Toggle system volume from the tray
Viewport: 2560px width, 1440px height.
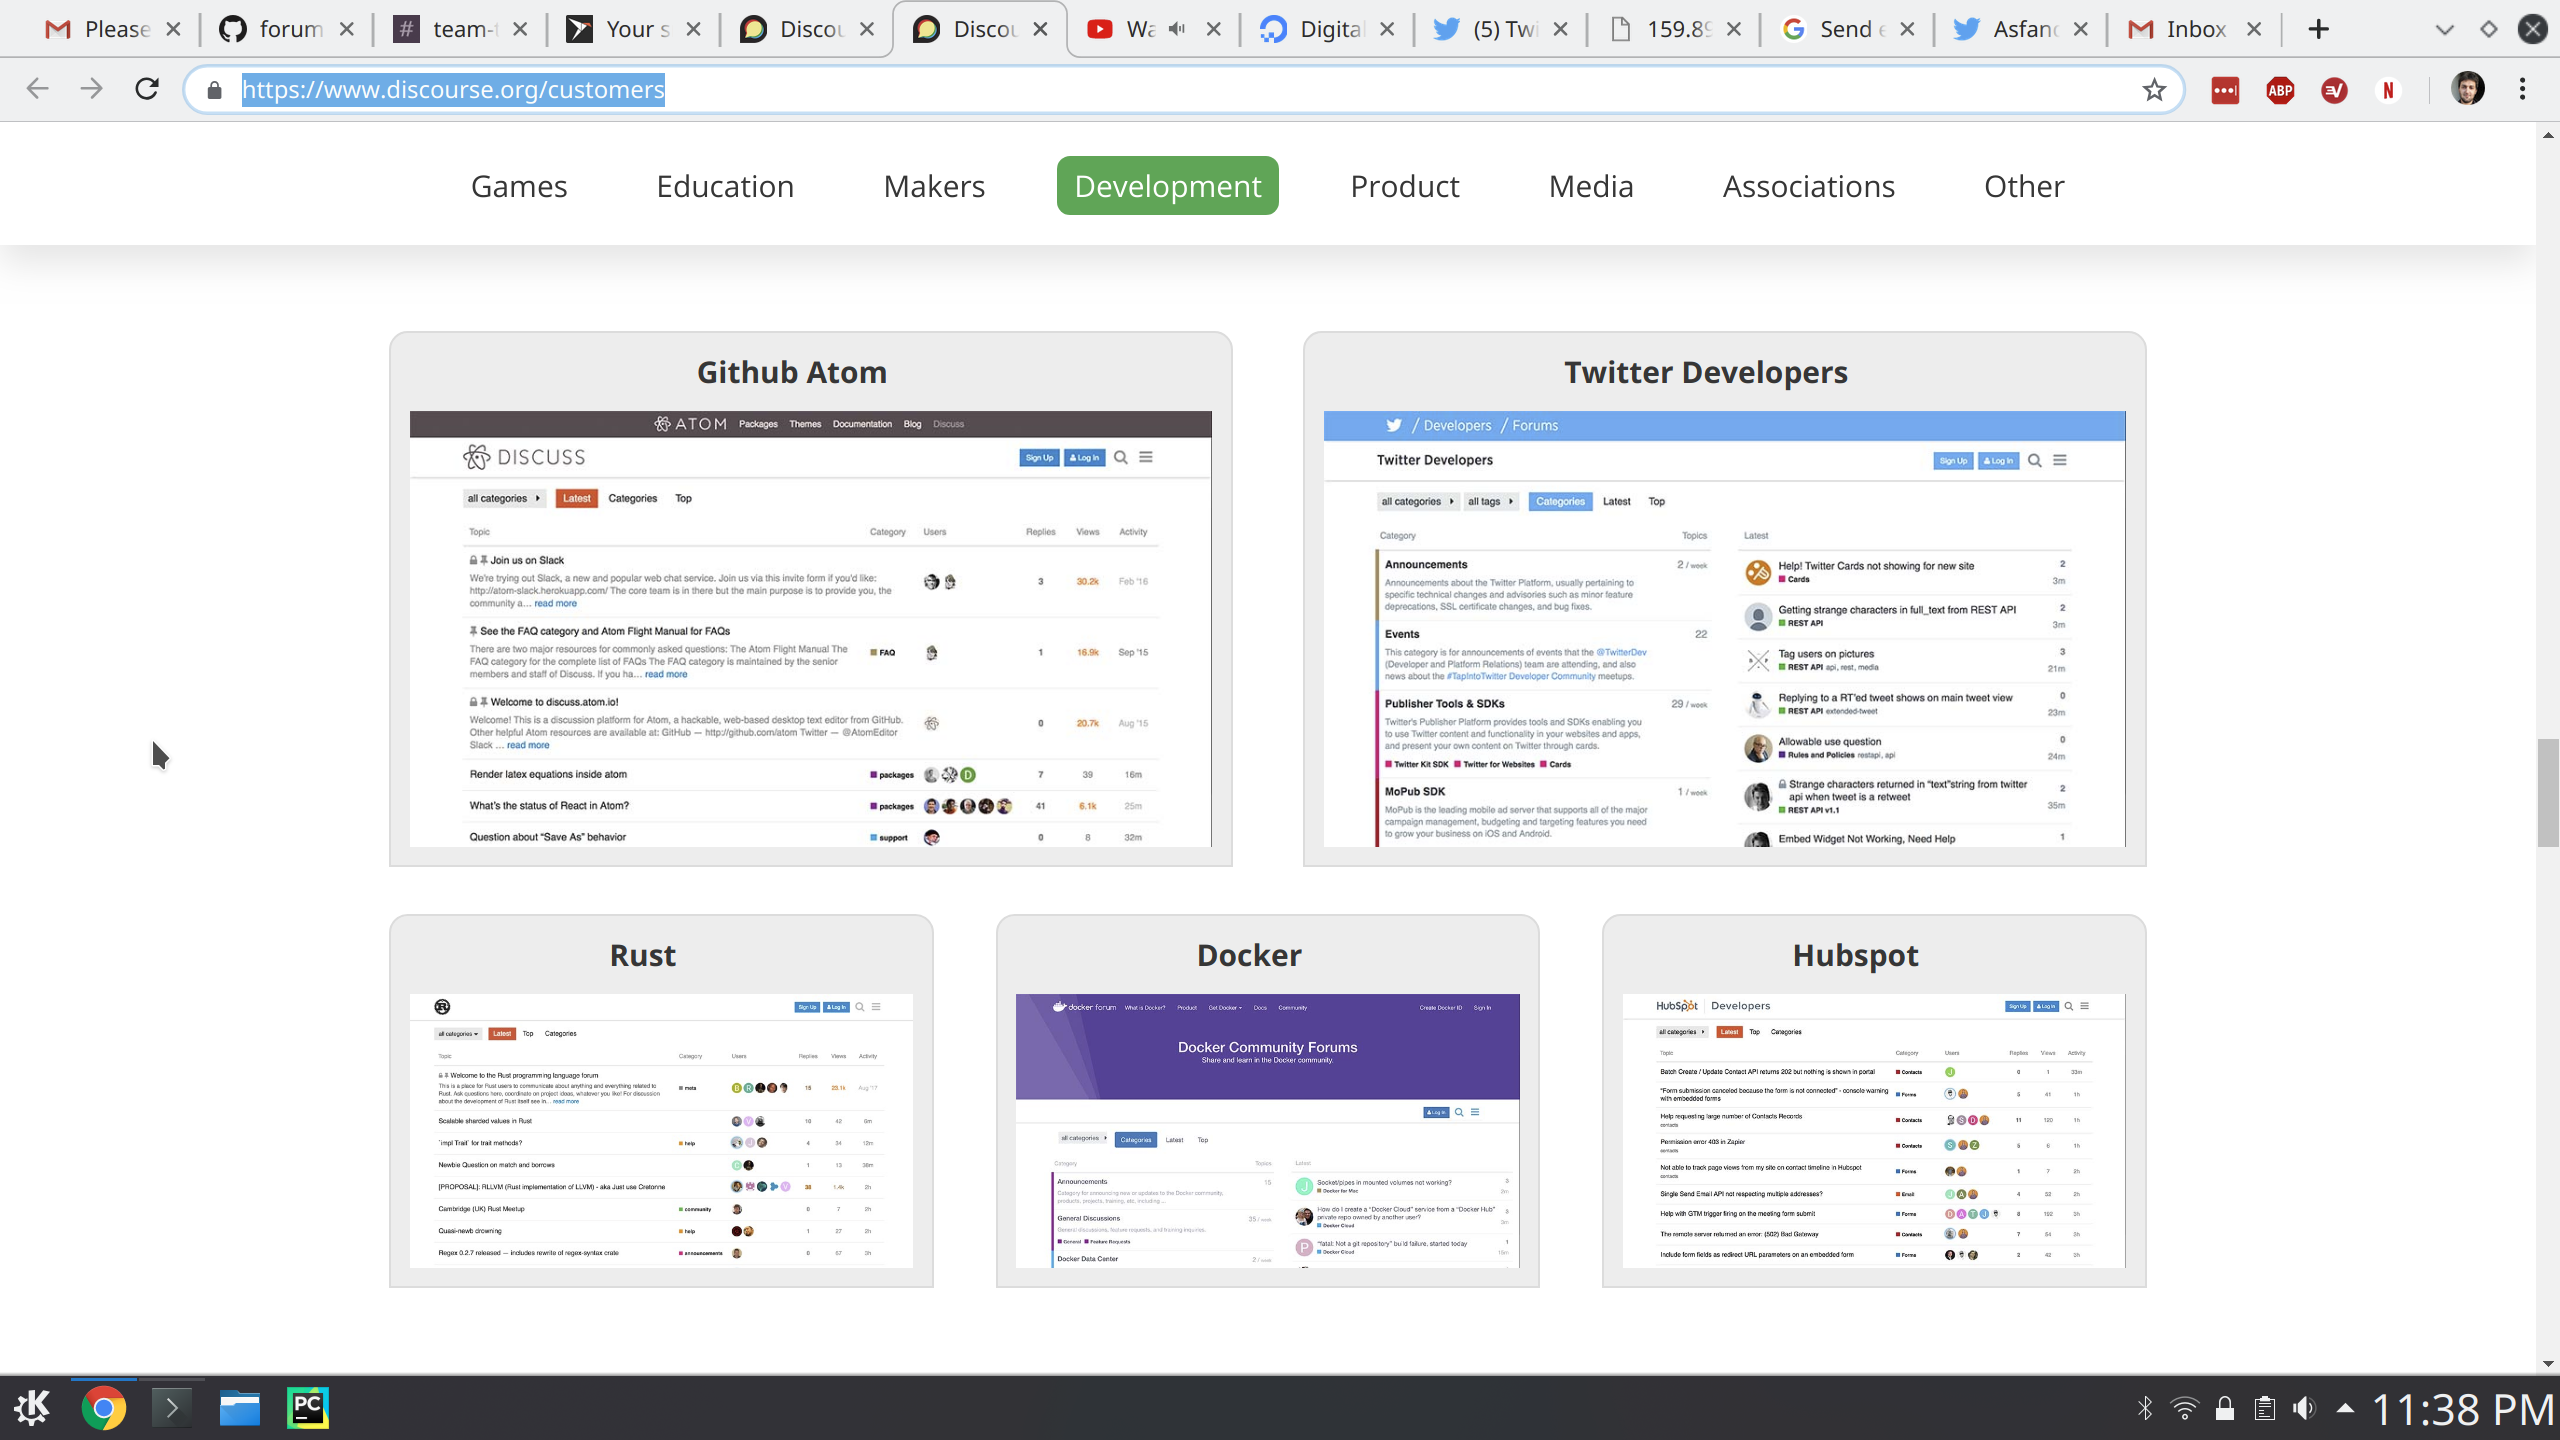[x=2304, y=1407]
